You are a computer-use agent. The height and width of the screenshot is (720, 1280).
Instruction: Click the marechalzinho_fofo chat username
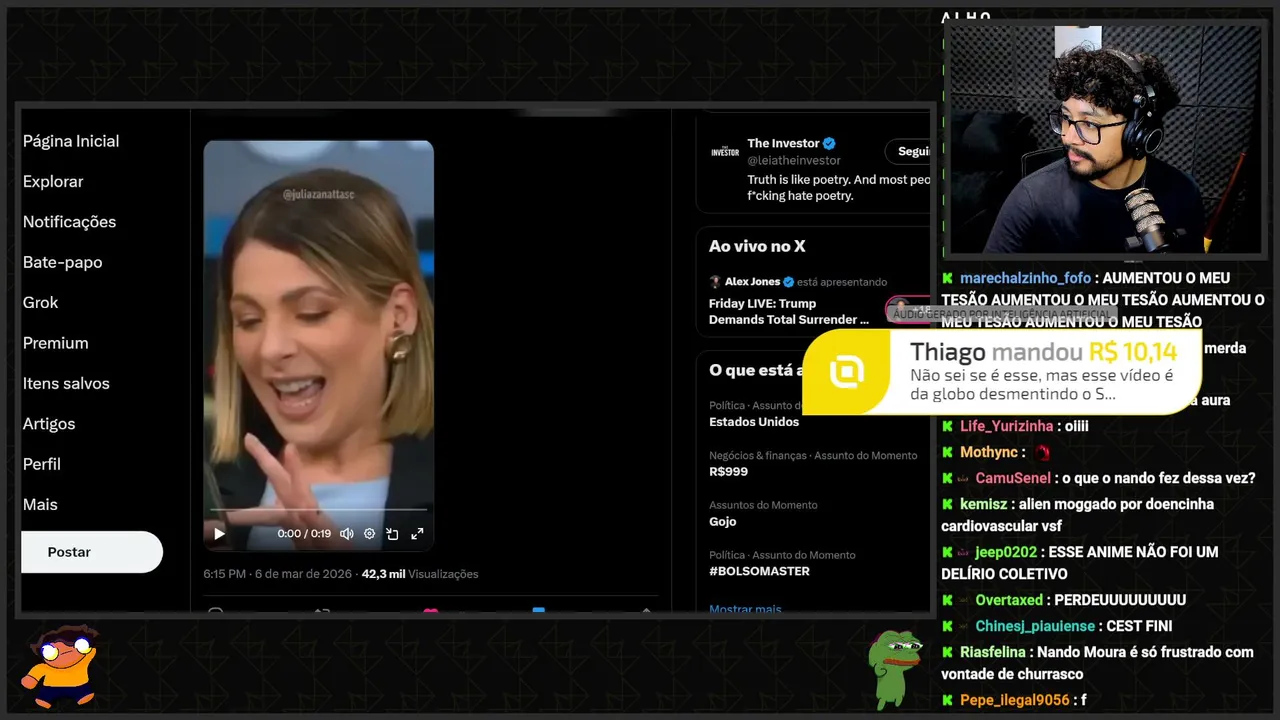(1025, 278)
